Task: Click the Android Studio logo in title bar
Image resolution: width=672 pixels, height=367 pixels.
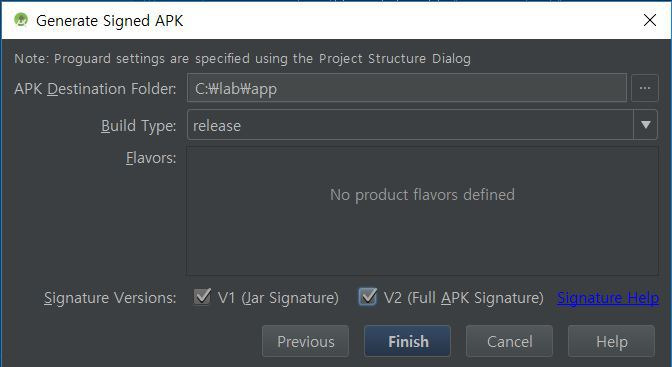Action: pos(21,20)
